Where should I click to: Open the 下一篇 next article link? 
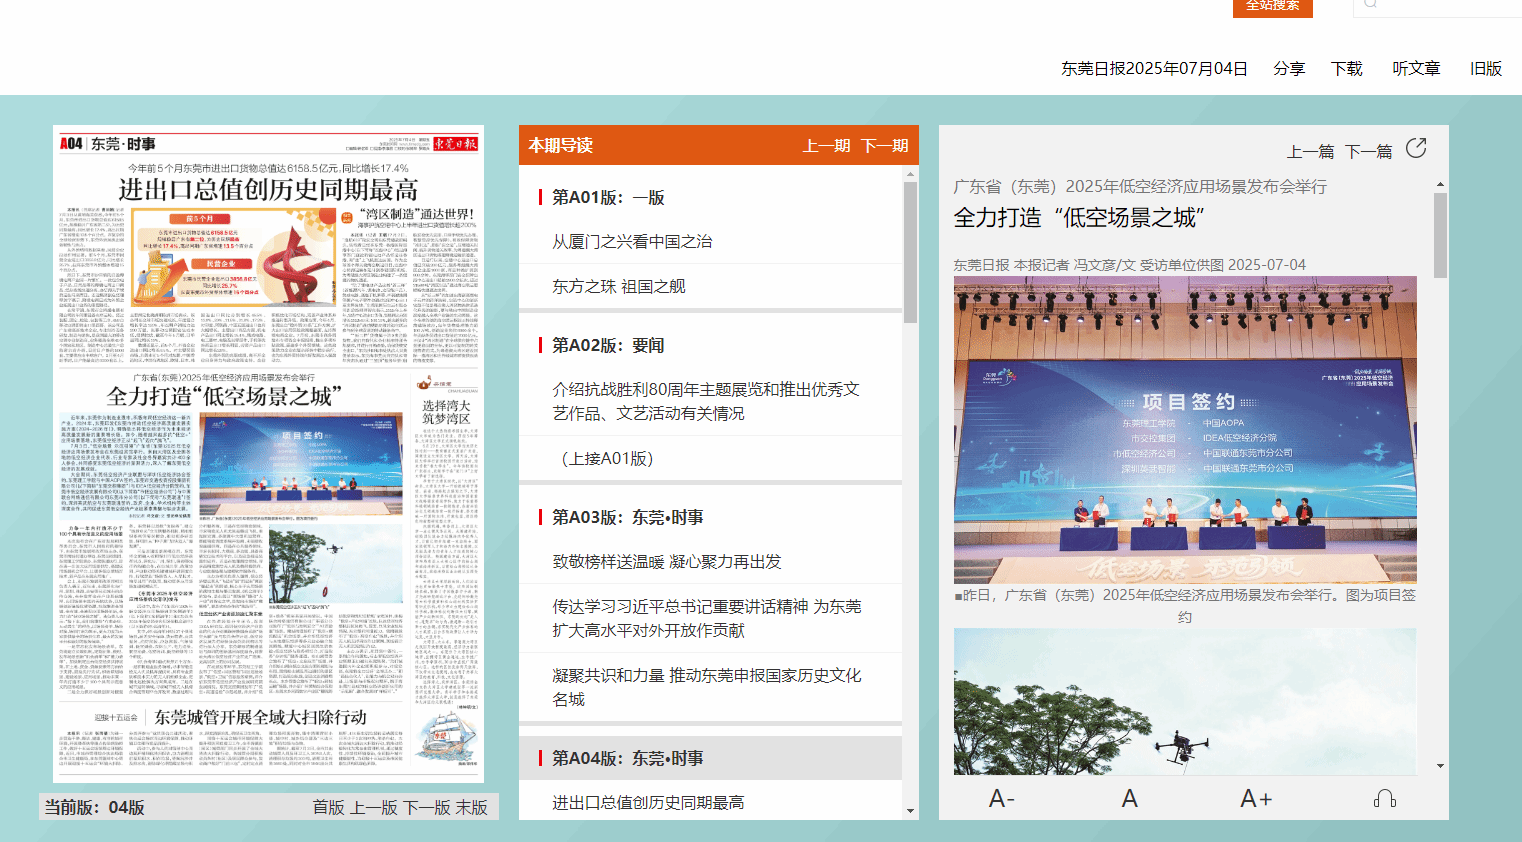click(1368, 152)
